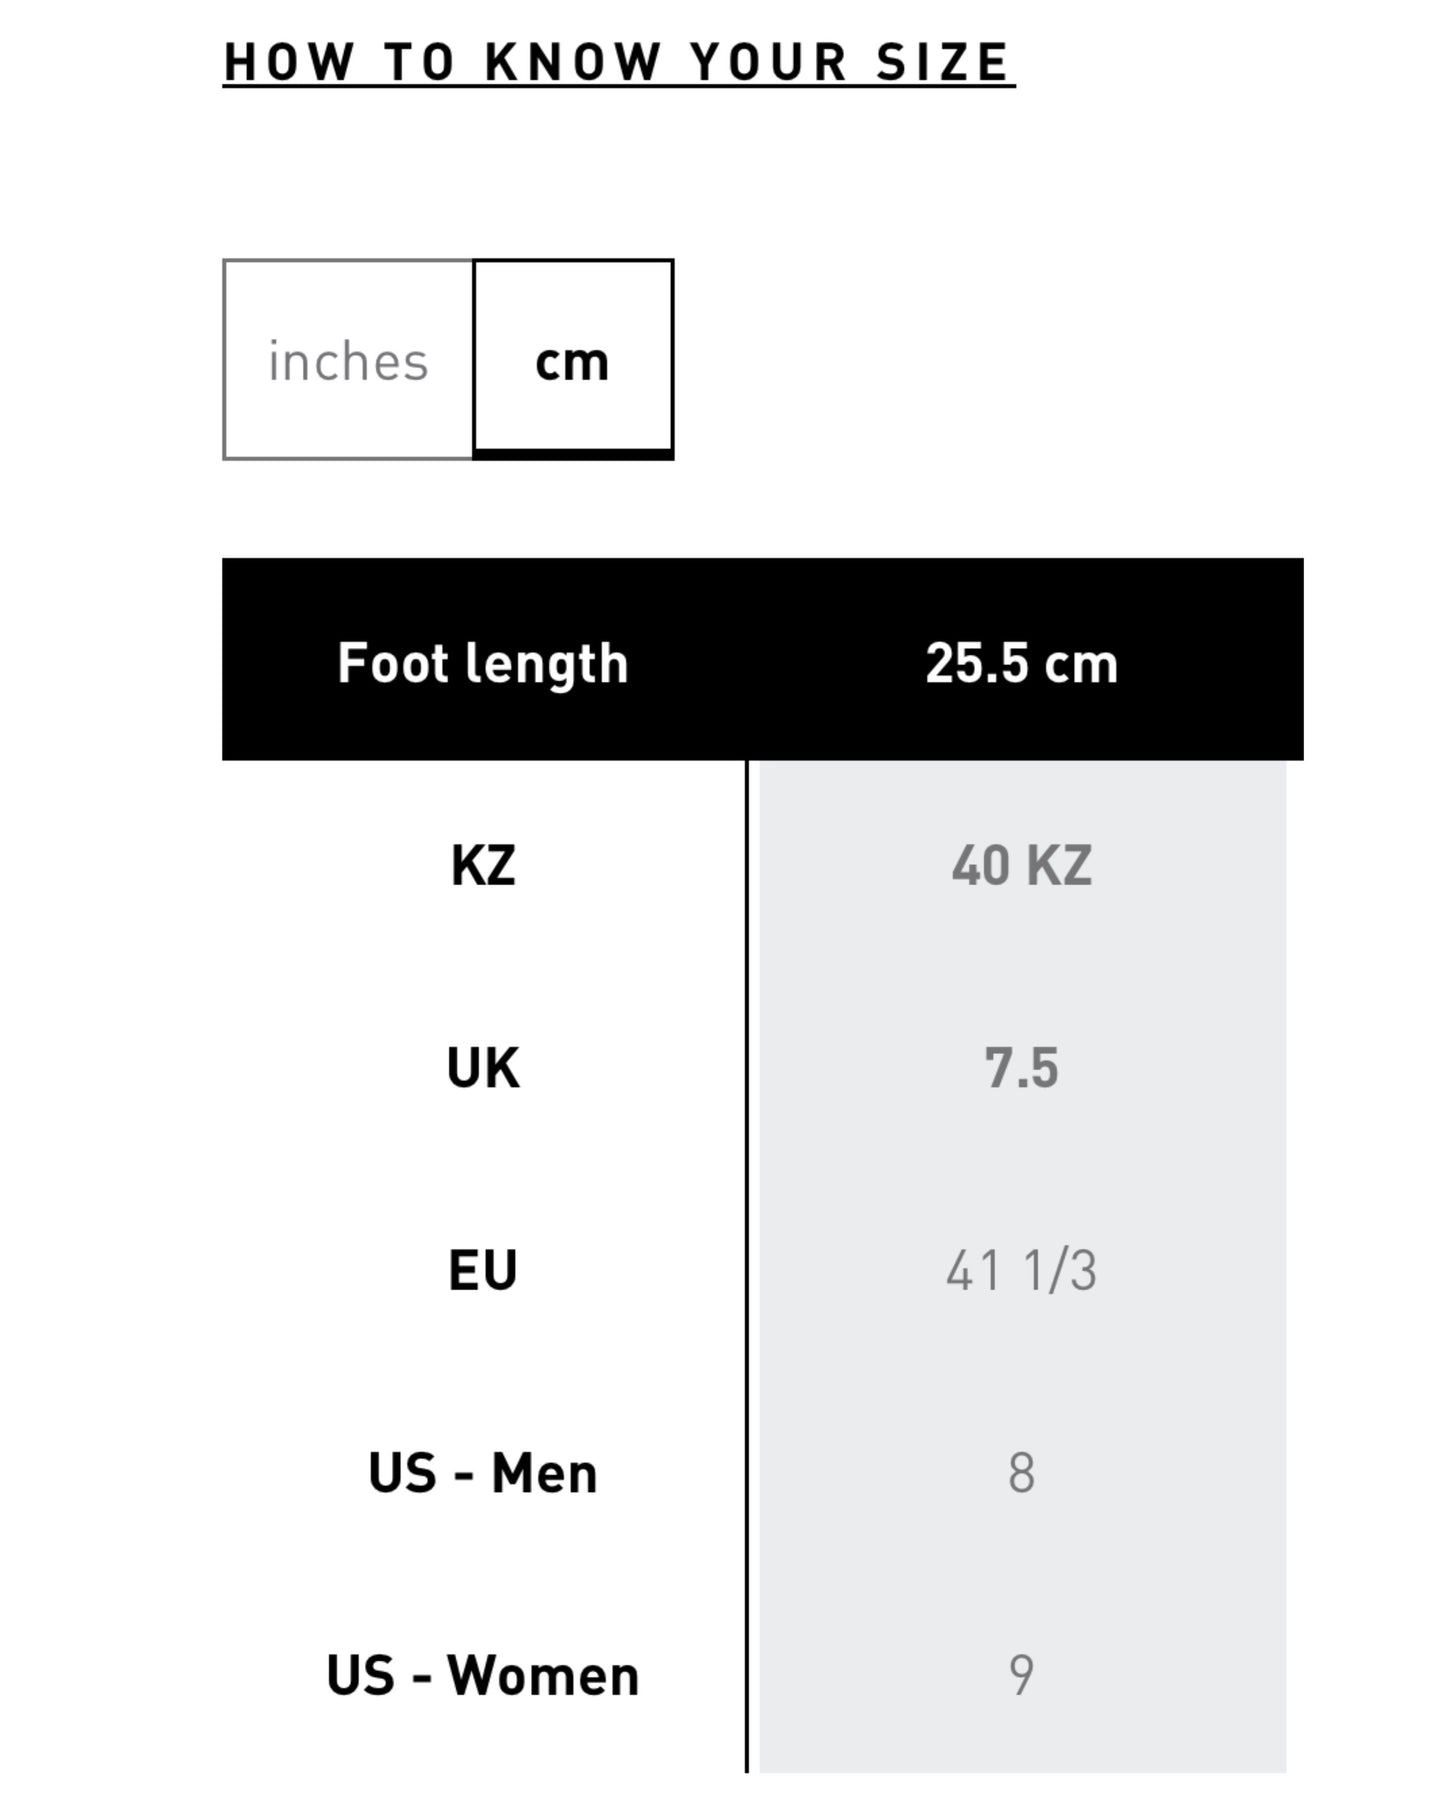Screen dimensions: 1445x1806
Task: Select the cm unit option
Action: click(x=573, y=360)
